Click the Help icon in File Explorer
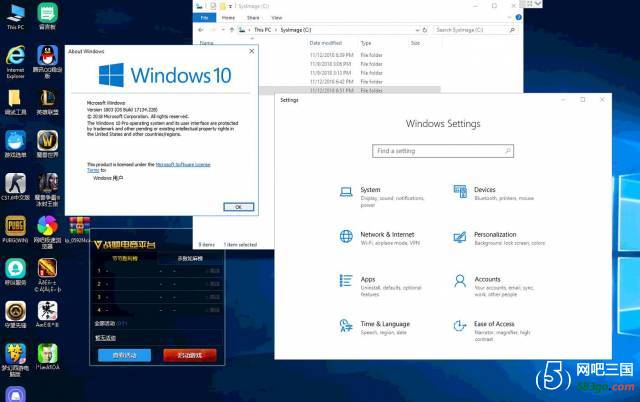The height and width of the screenshot is (402, 640). tap(518, 17)
